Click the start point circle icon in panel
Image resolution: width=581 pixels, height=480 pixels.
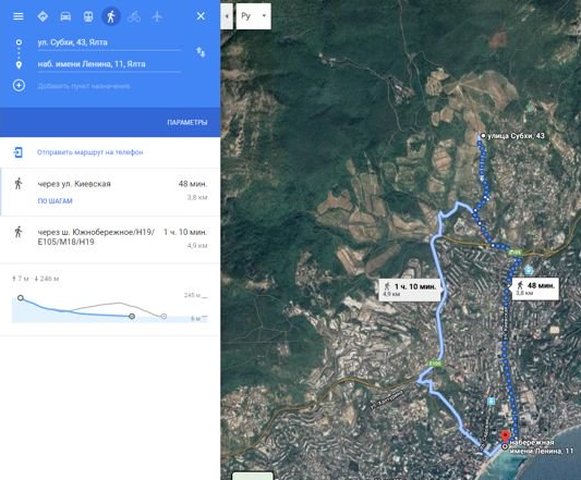pos(19,42)
